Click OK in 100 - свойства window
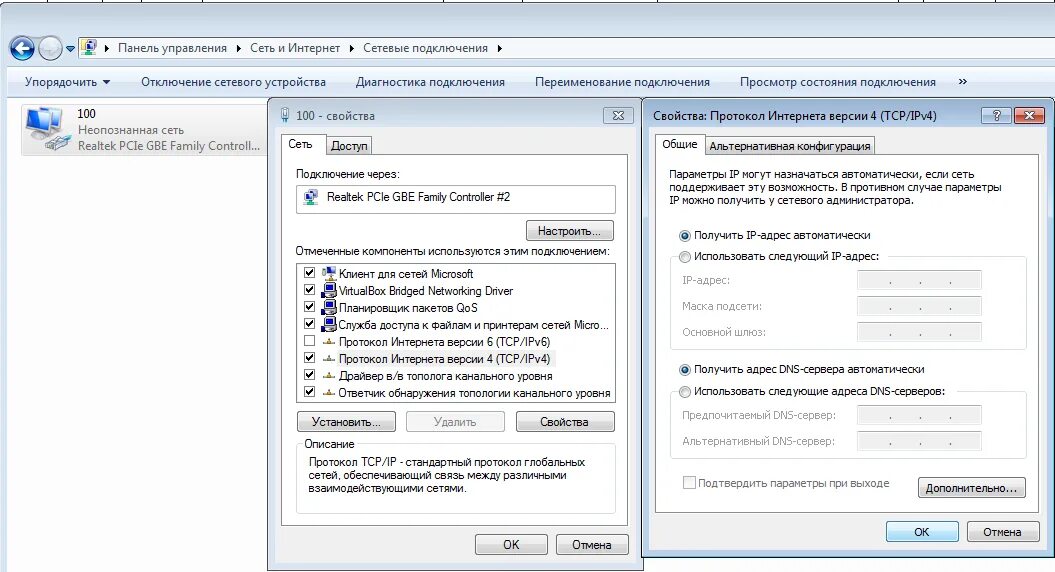 [x=511, y=544]
